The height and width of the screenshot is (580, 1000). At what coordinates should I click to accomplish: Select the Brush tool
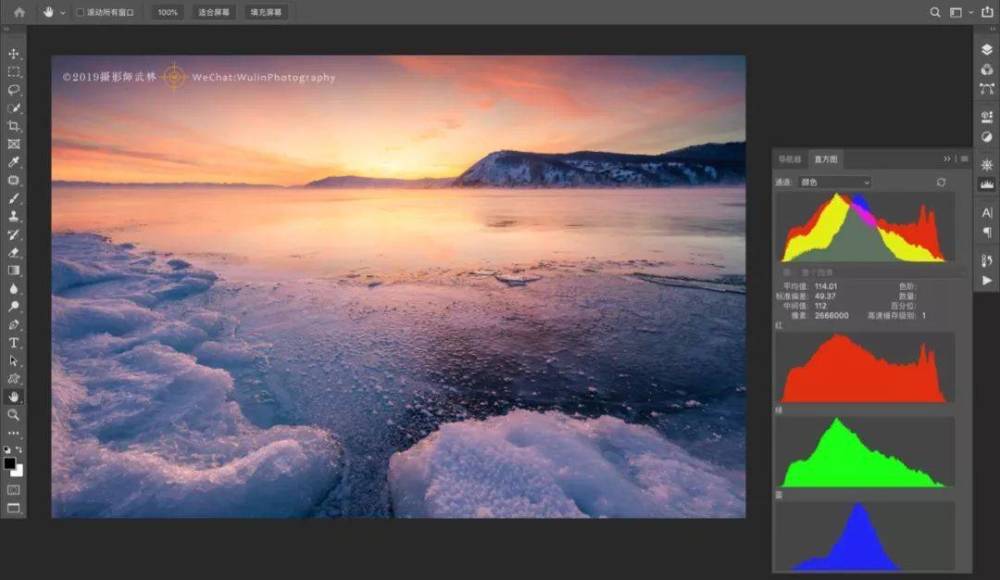13,198
